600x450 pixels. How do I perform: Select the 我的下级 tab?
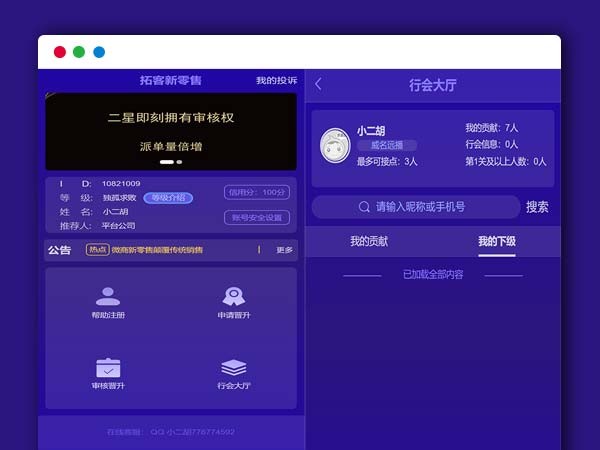[497, 242]
